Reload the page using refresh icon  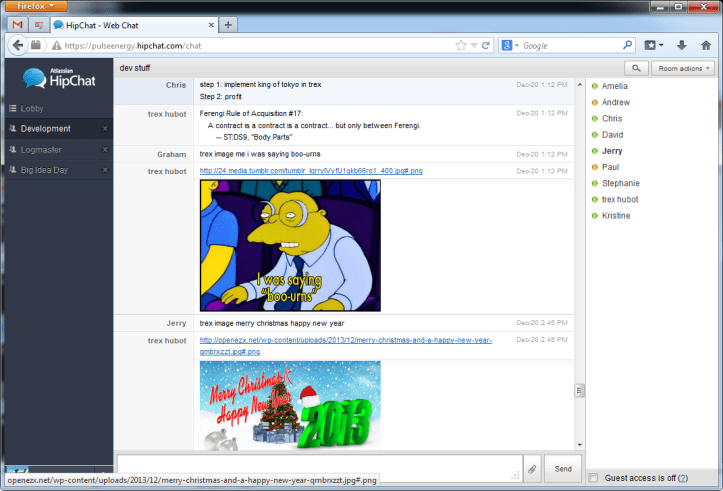[x=486, y=45]
